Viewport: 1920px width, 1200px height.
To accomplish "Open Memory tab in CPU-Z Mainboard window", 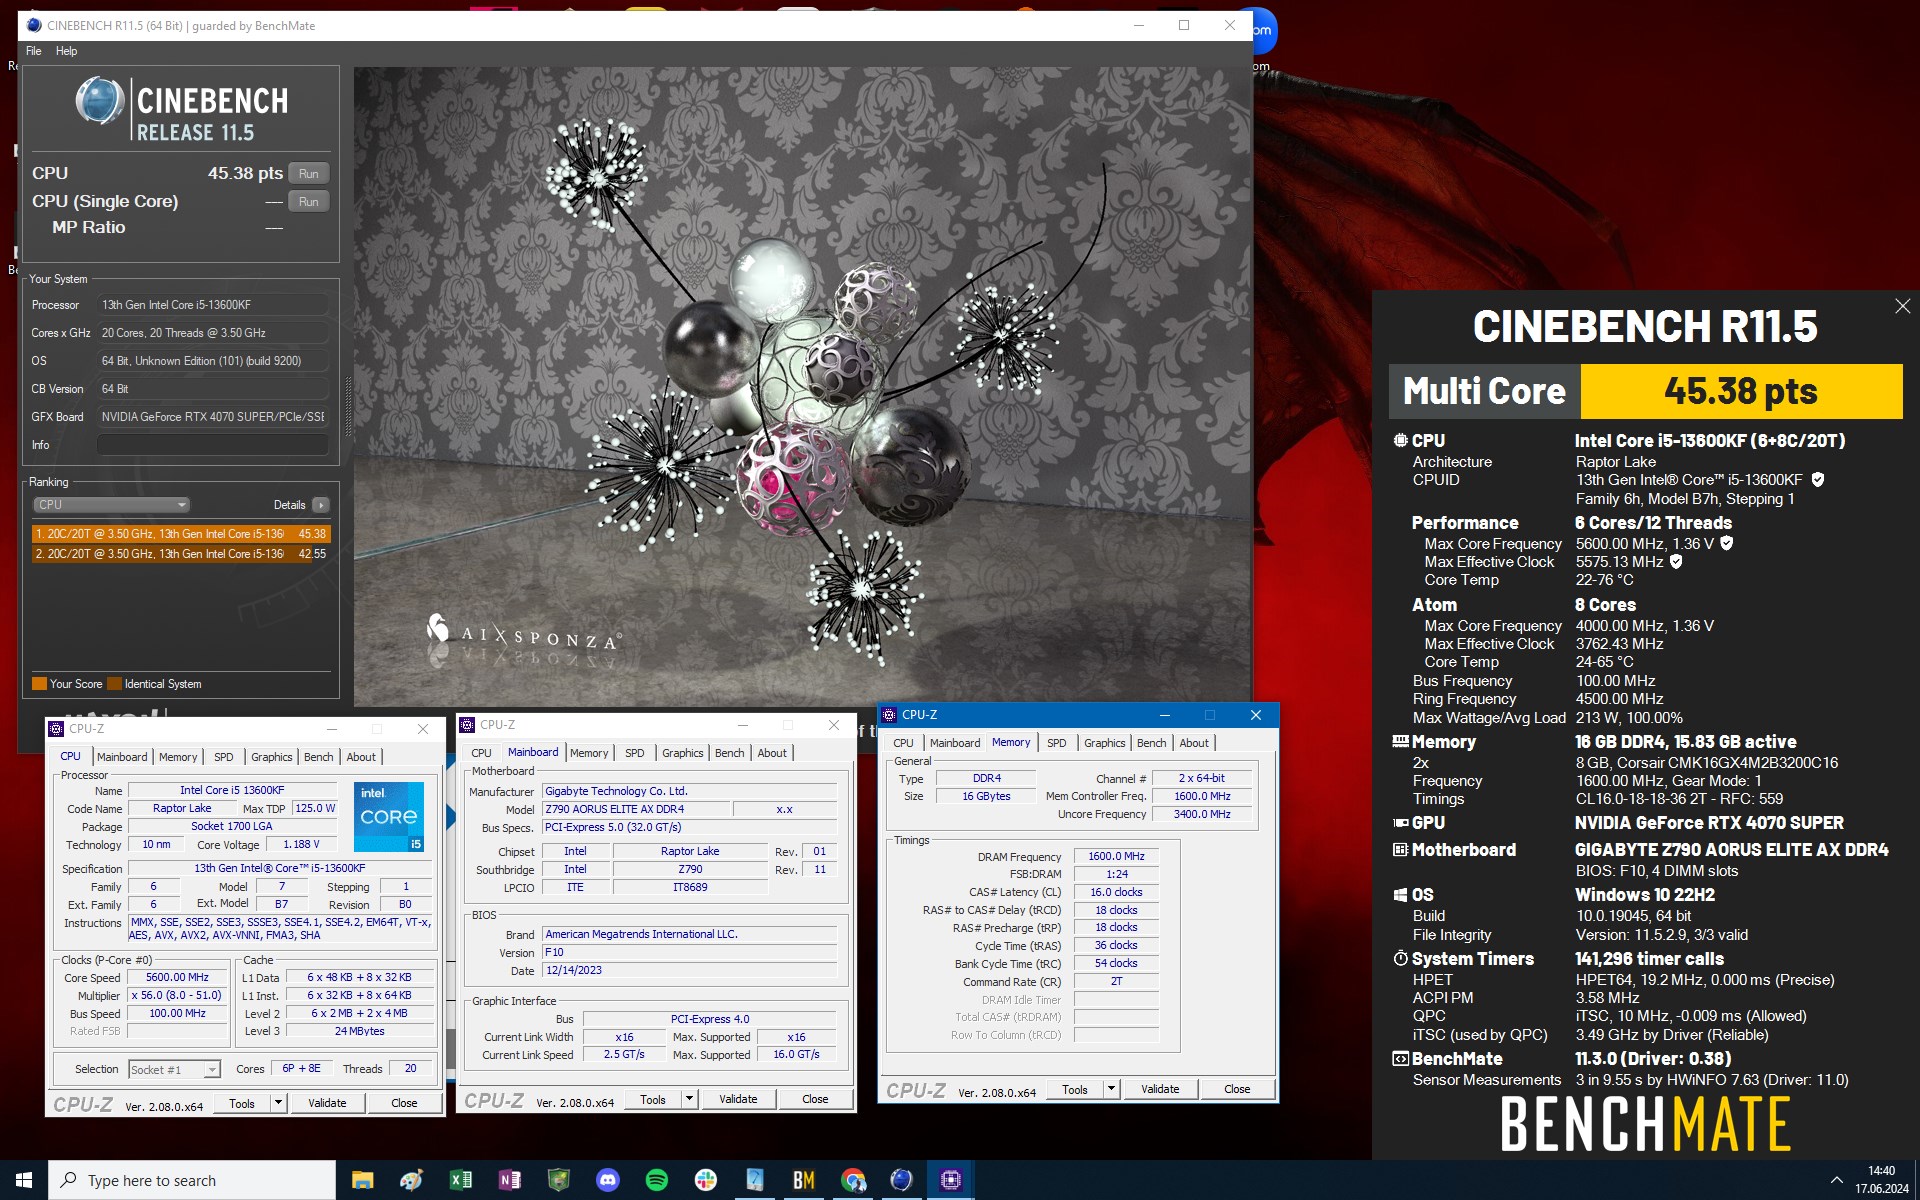I will pyautogui.click(x=589, y=753).
